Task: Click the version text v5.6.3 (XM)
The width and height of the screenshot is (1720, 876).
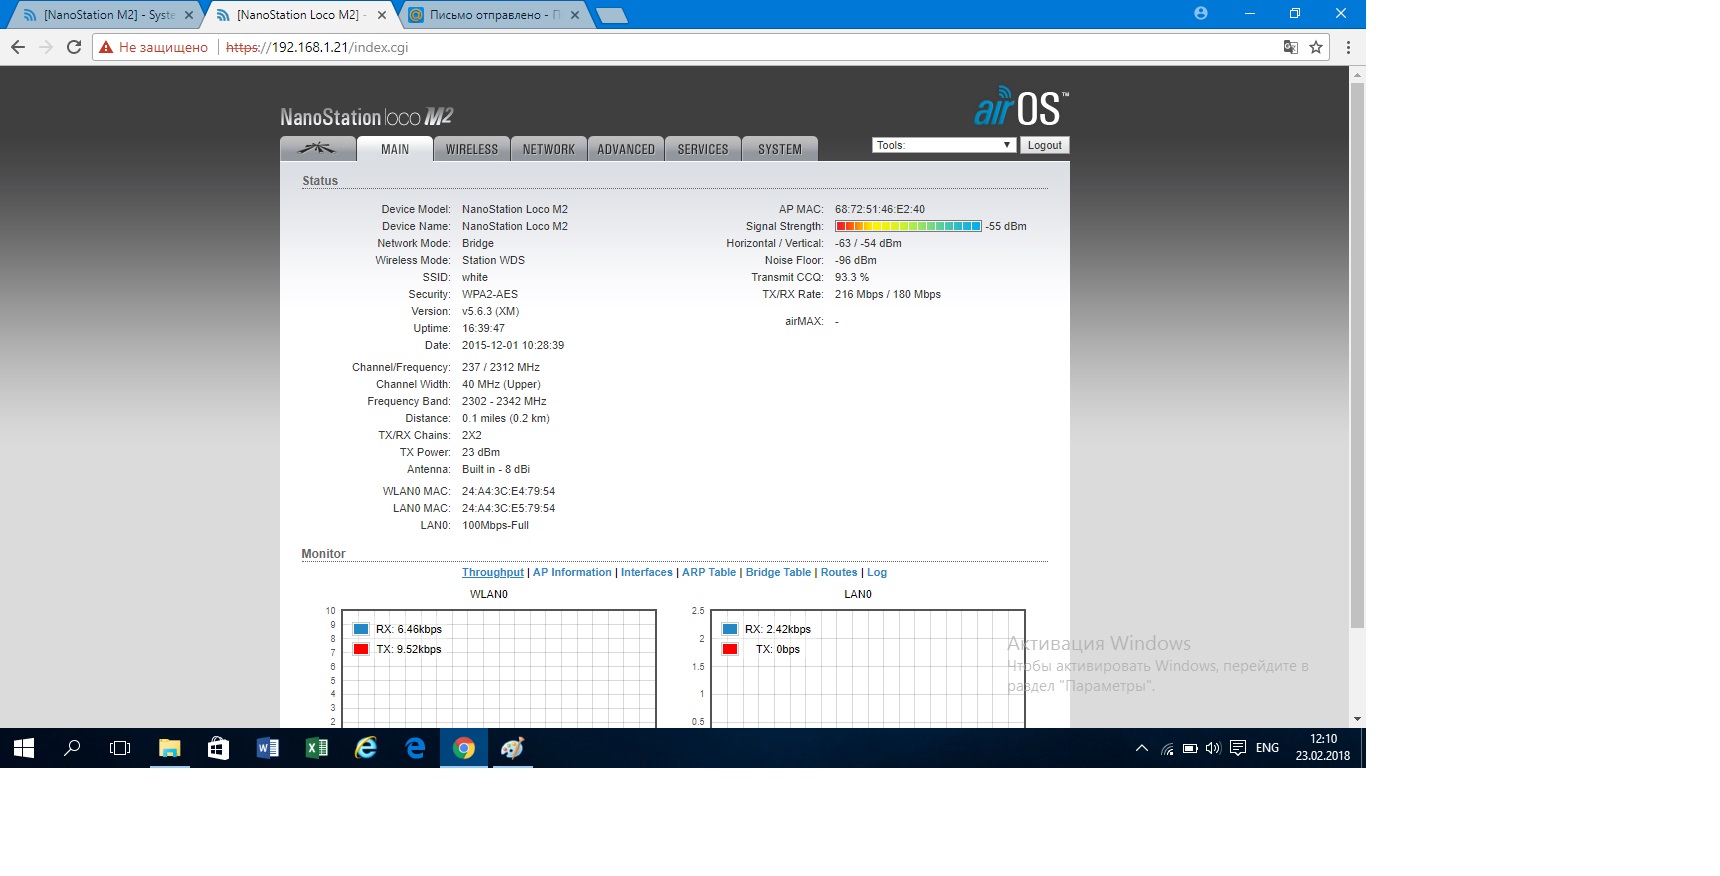Action: point(490,311)
